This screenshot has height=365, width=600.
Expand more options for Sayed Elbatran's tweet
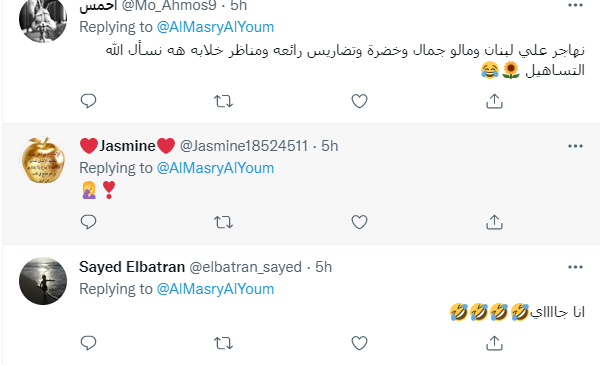pos(575,267)
